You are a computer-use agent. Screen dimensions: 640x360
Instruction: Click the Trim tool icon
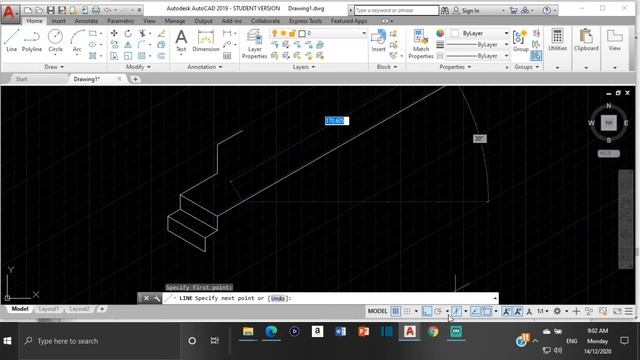[x=142, y=33]
